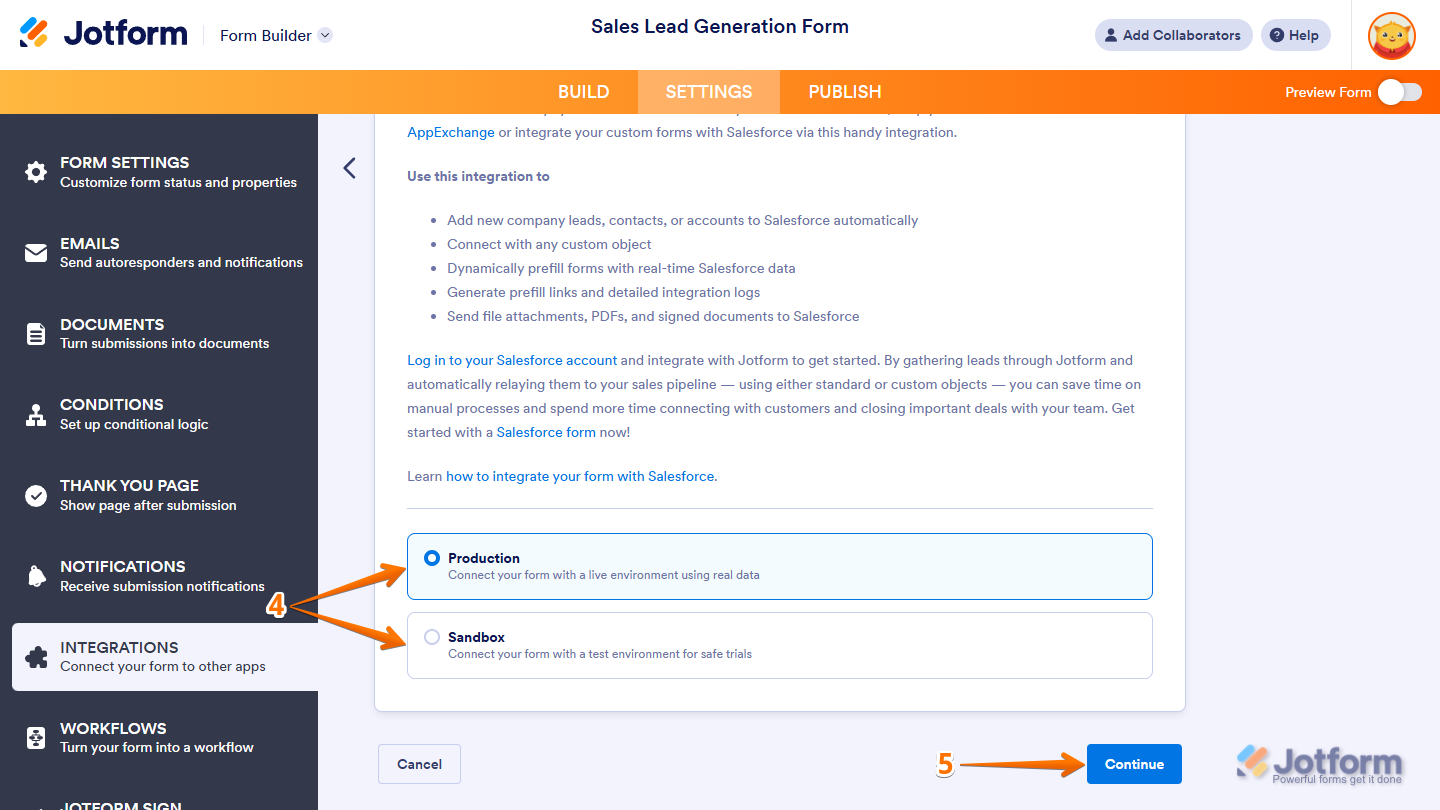Open your profile via the avatar image

pyautogui.click(x=1391, y=35)
